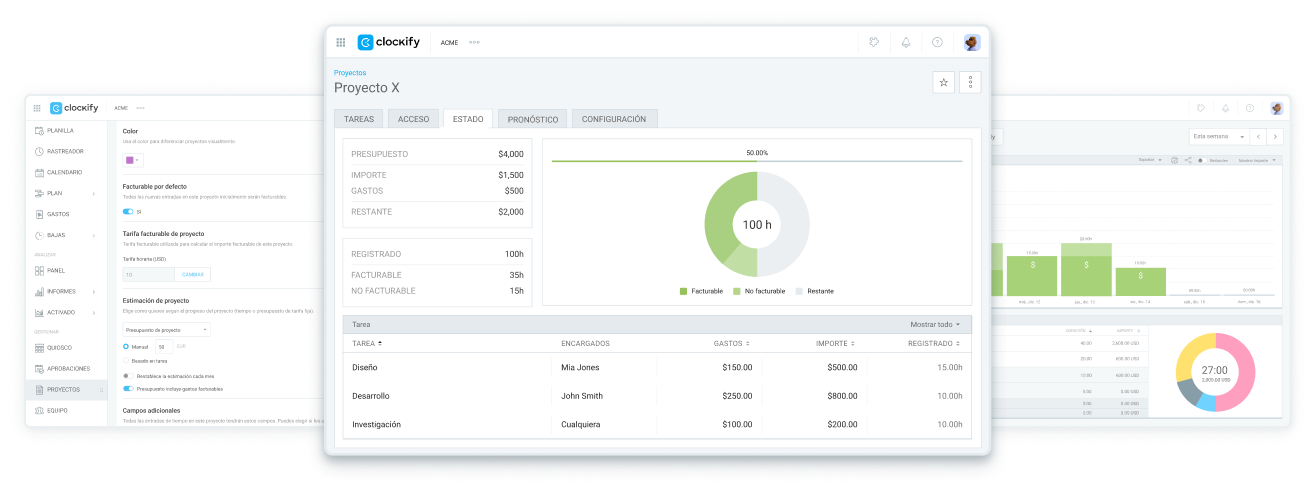Screen dimensions: 1316x486
Task: Open the three-dot menu for Proyecto X
Action: click(x=970, y=83)
